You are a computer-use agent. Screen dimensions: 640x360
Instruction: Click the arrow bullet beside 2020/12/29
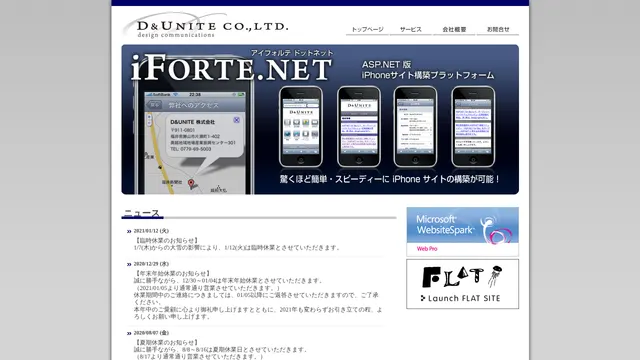click(x=129, y=264)
